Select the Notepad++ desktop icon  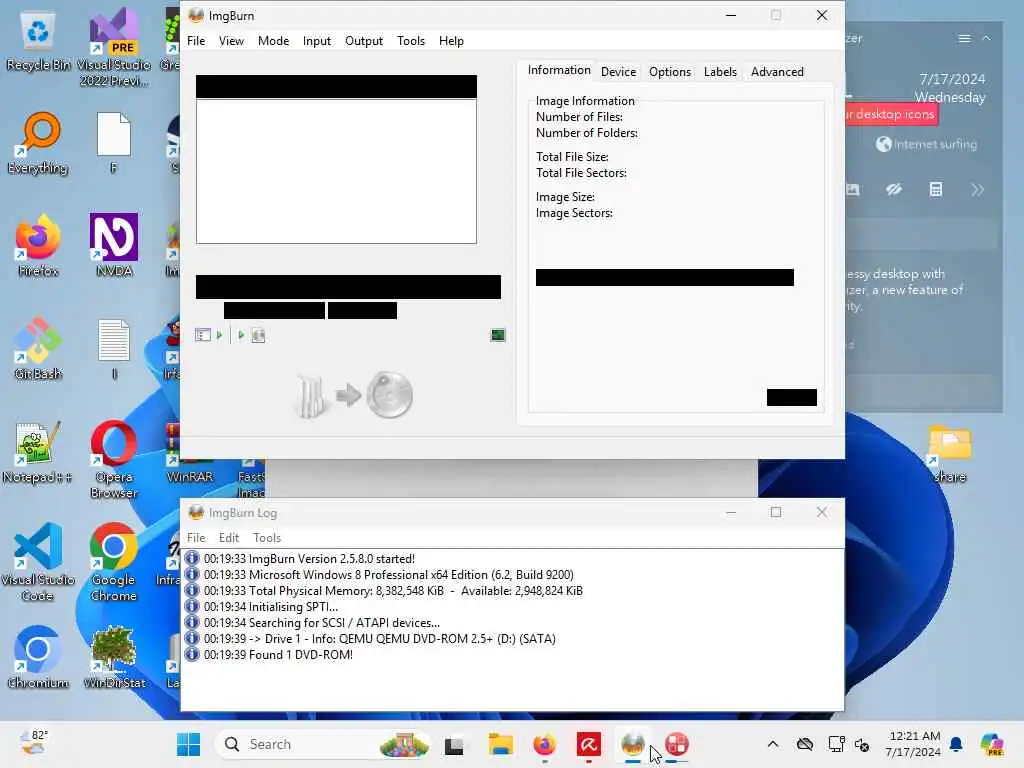[x=37, y=452]
